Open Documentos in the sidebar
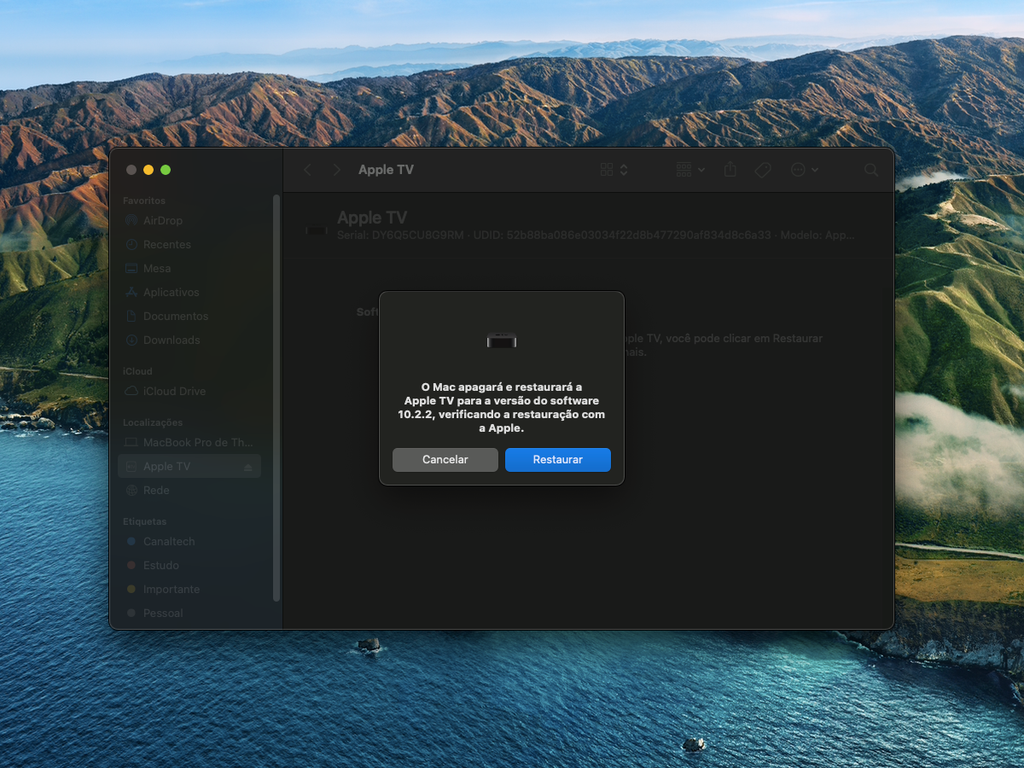The height and width of the screenshot is (768, 1024). click(189, 316)
